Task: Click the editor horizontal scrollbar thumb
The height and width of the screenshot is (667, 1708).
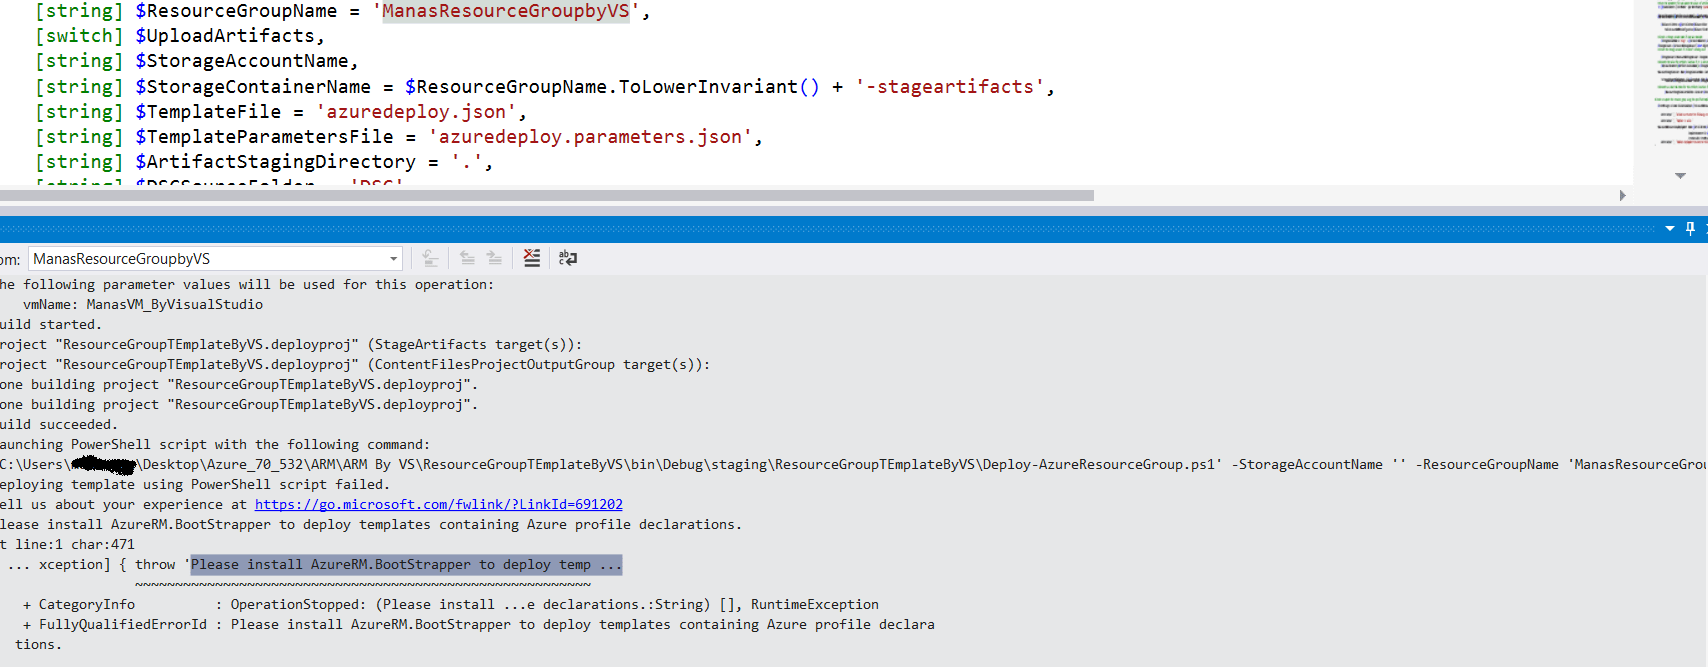Action: coord(547,195)
